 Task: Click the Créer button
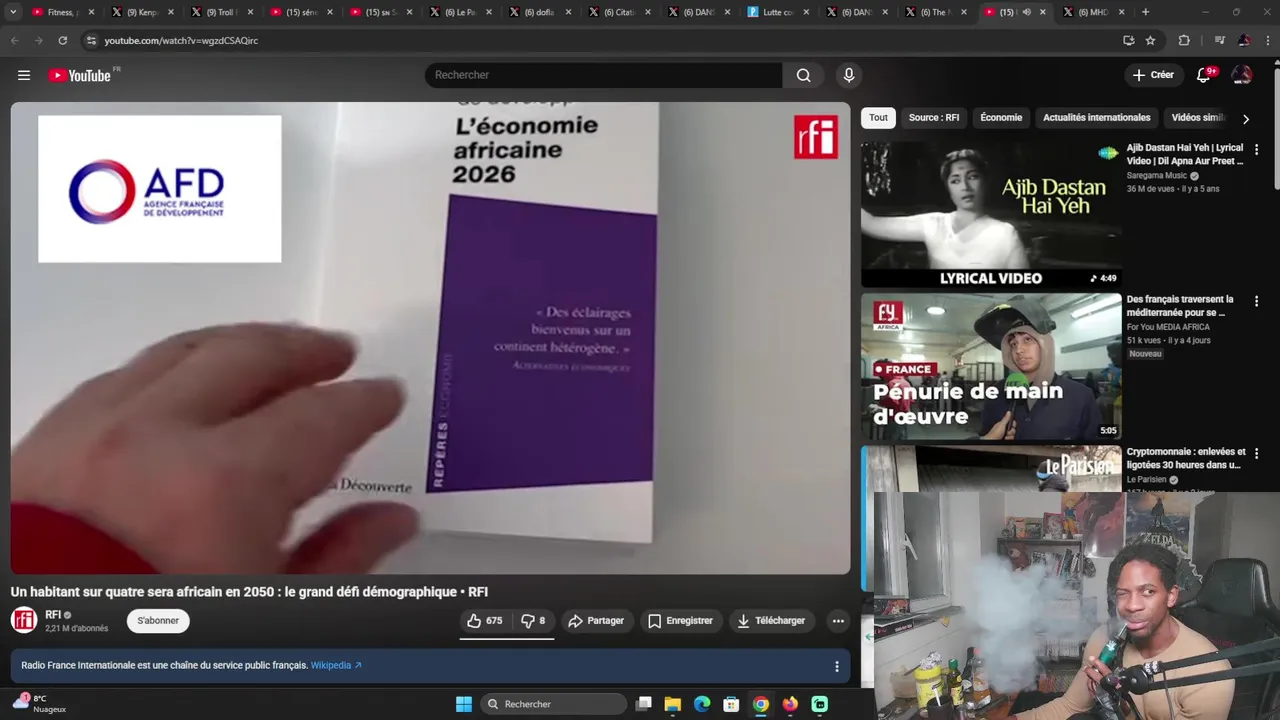click(x=1153, y=75)
